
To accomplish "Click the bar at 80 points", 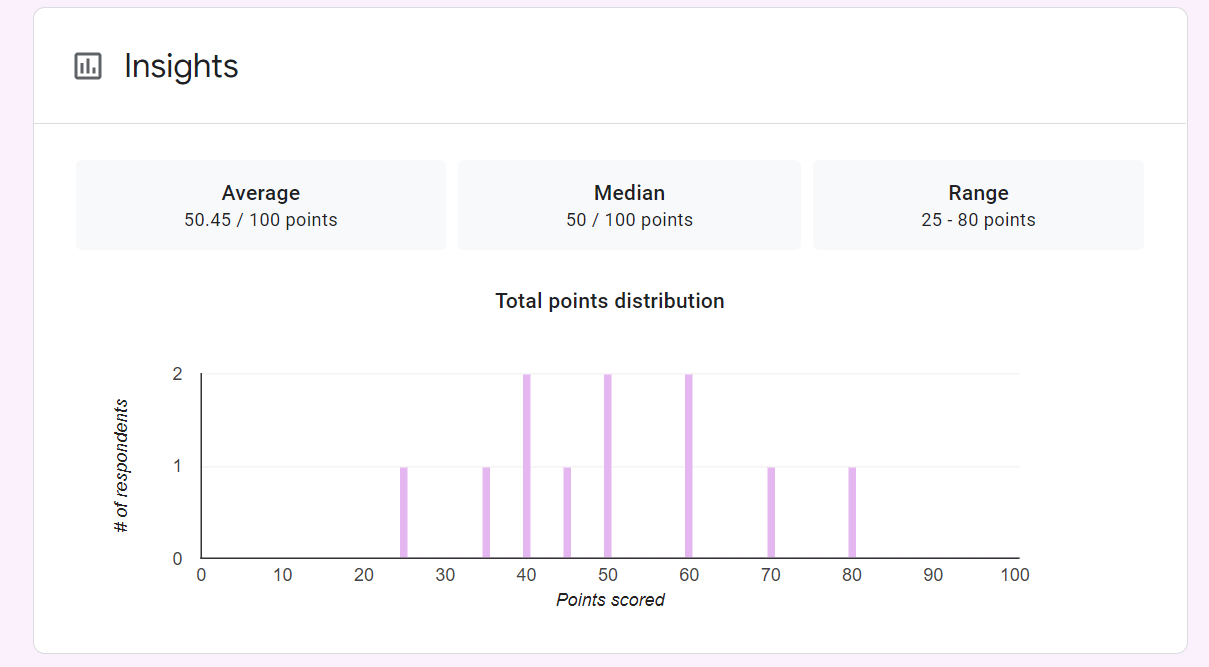I will pyautogui.click(x=852, y=512).
